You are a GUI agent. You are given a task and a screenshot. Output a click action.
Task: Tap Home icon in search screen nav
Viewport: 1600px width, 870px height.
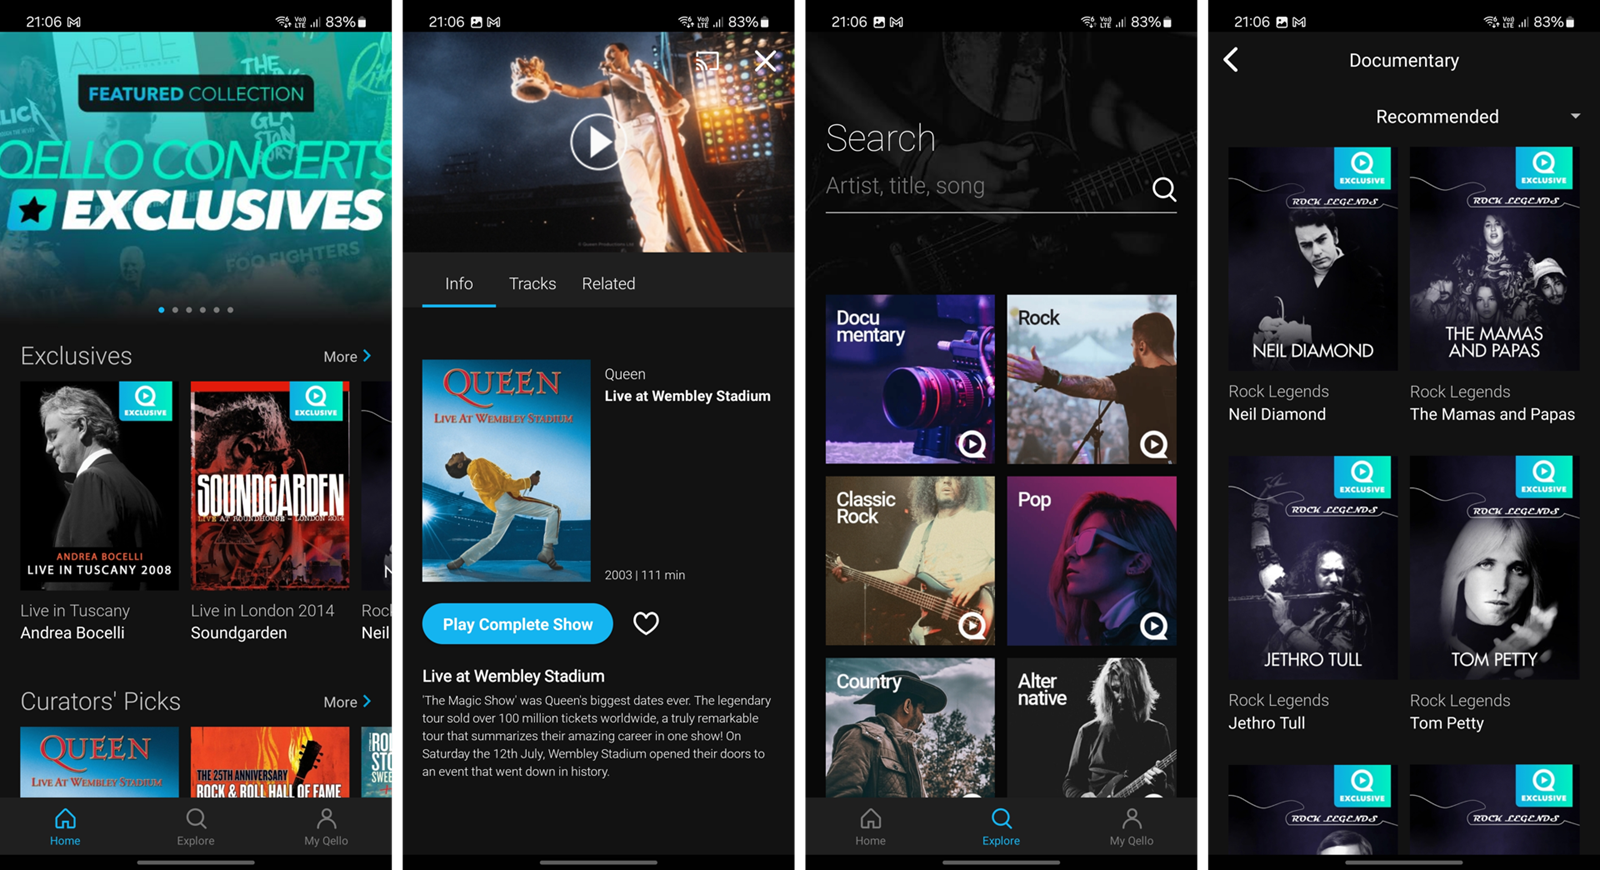coord(870,826)
